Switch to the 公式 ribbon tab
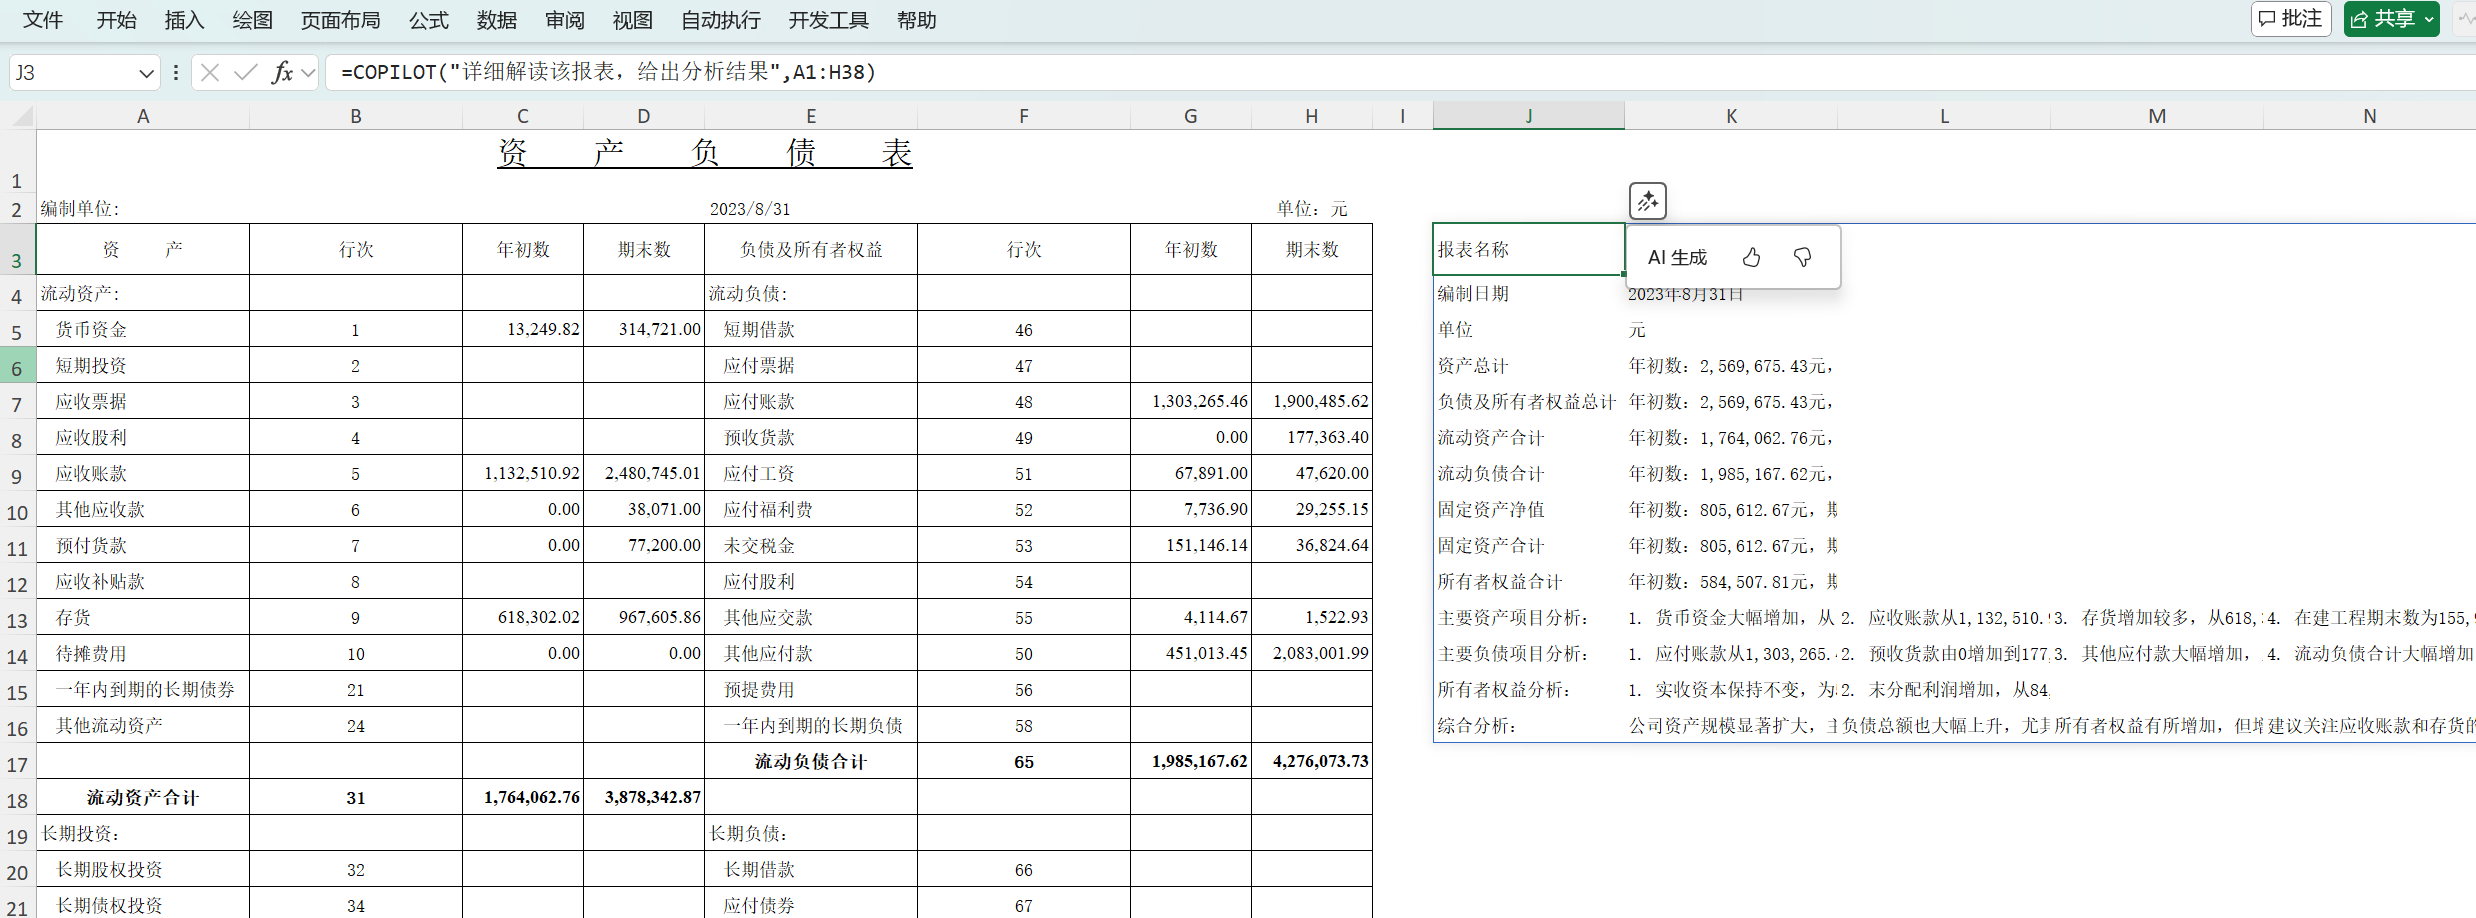 [x=429, y=20]
